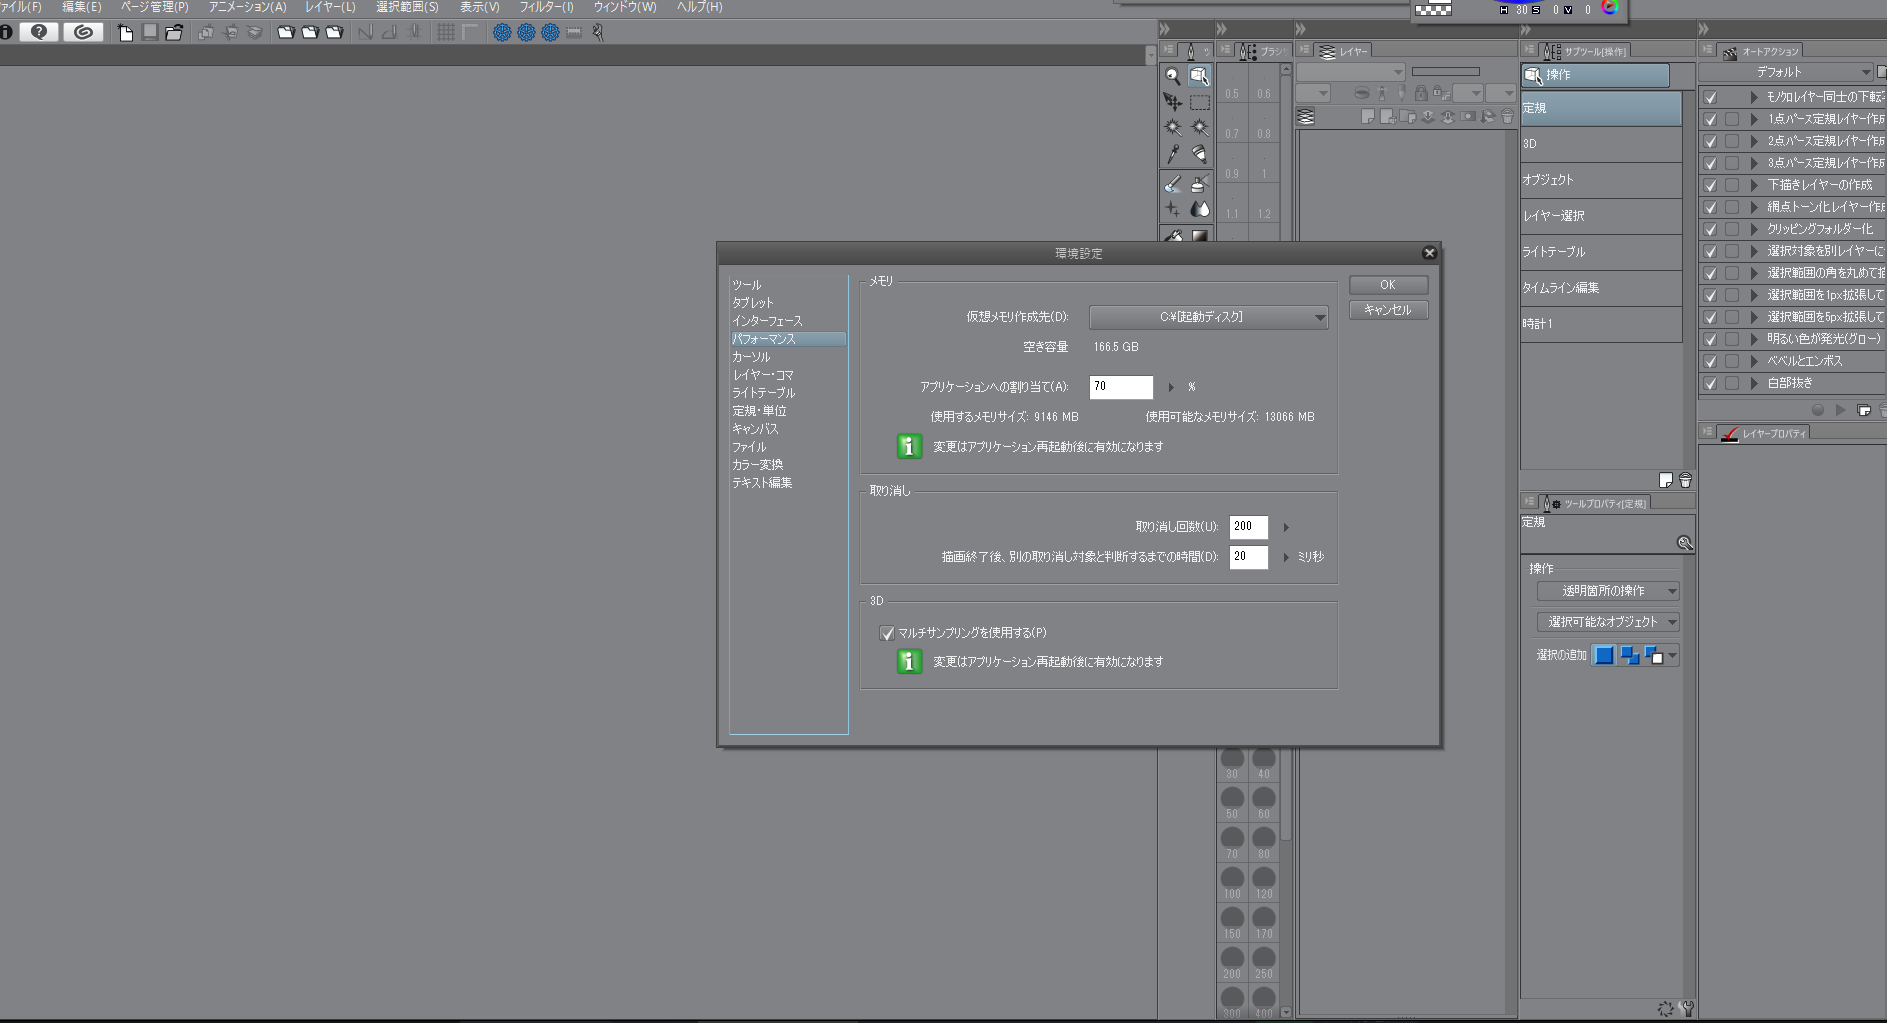The height and width of the screenshot is (1023, 1887).
Task: Select the Move layer tool
Action: (1172, 102)
